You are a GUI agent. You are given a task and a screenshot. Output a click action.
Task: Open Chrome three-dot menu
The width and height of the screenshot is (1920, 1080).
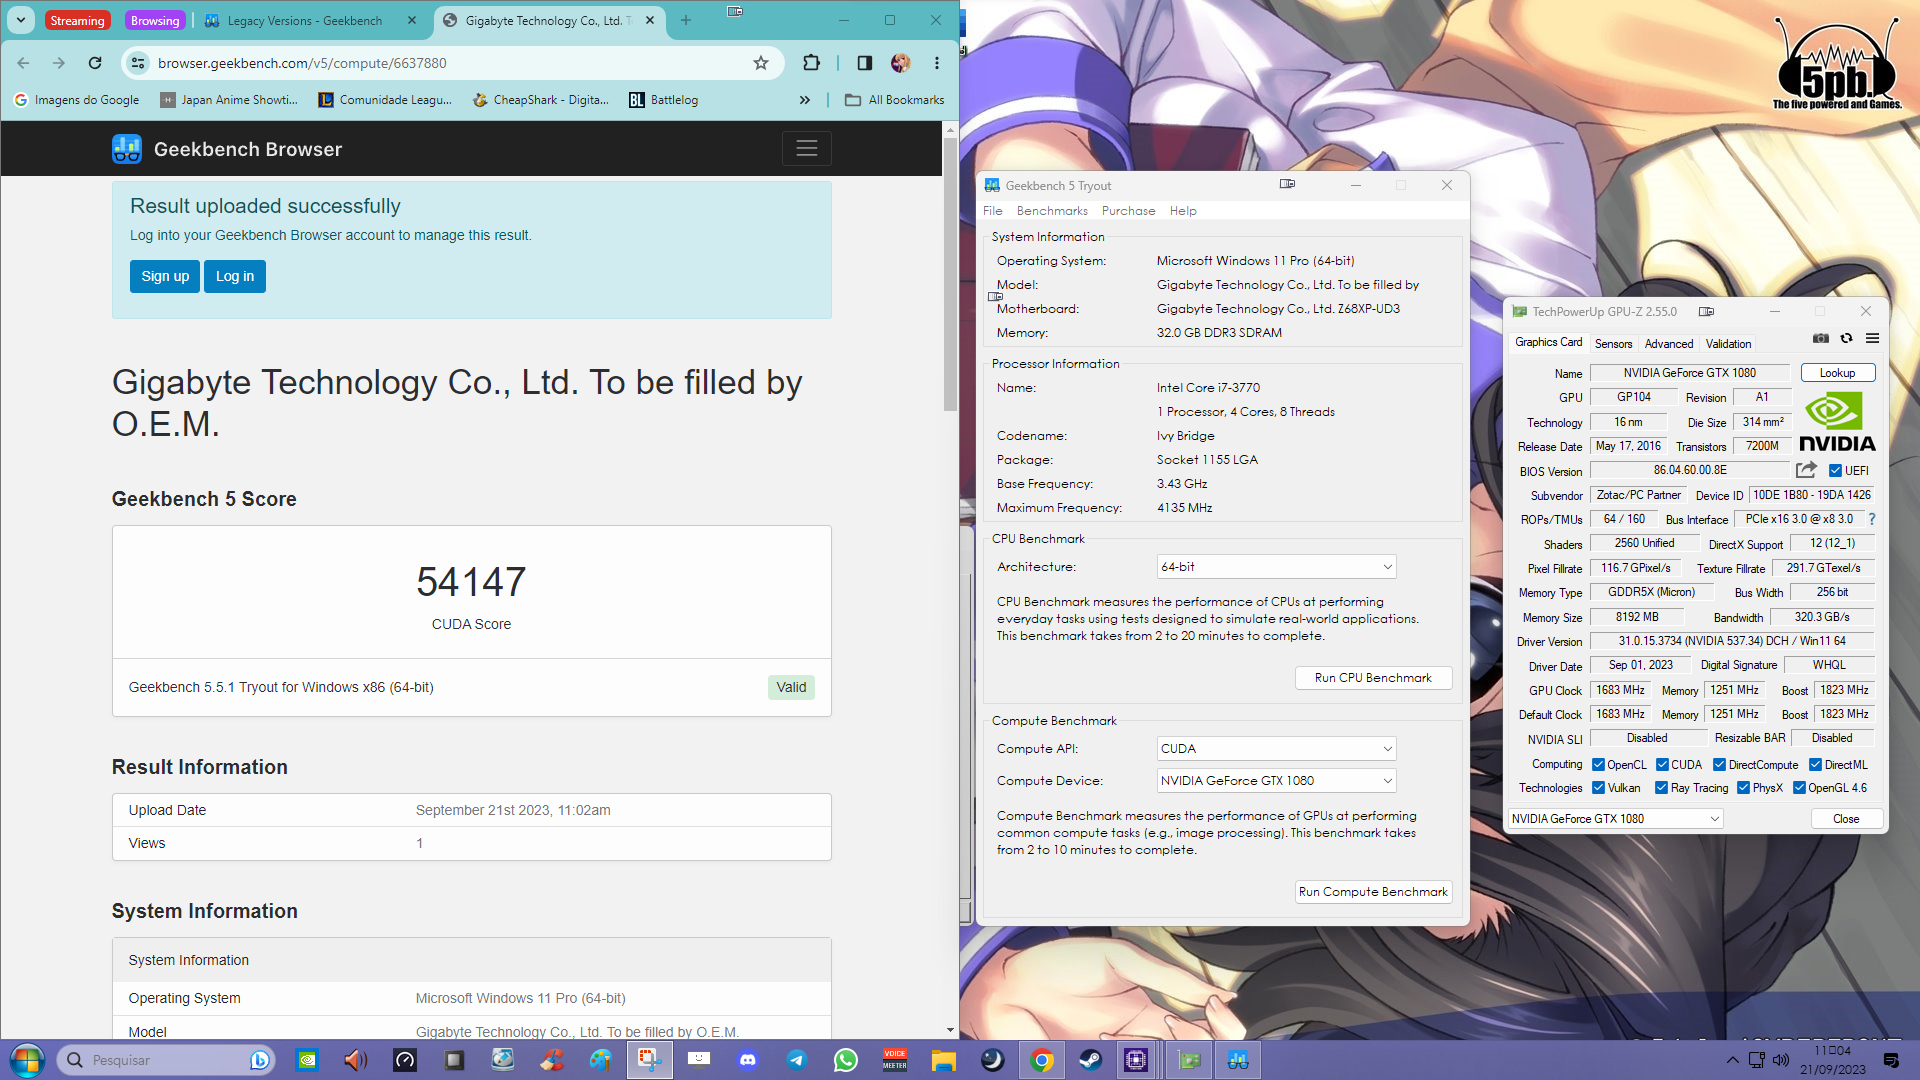pyautogui.click(x=937, y=63)
